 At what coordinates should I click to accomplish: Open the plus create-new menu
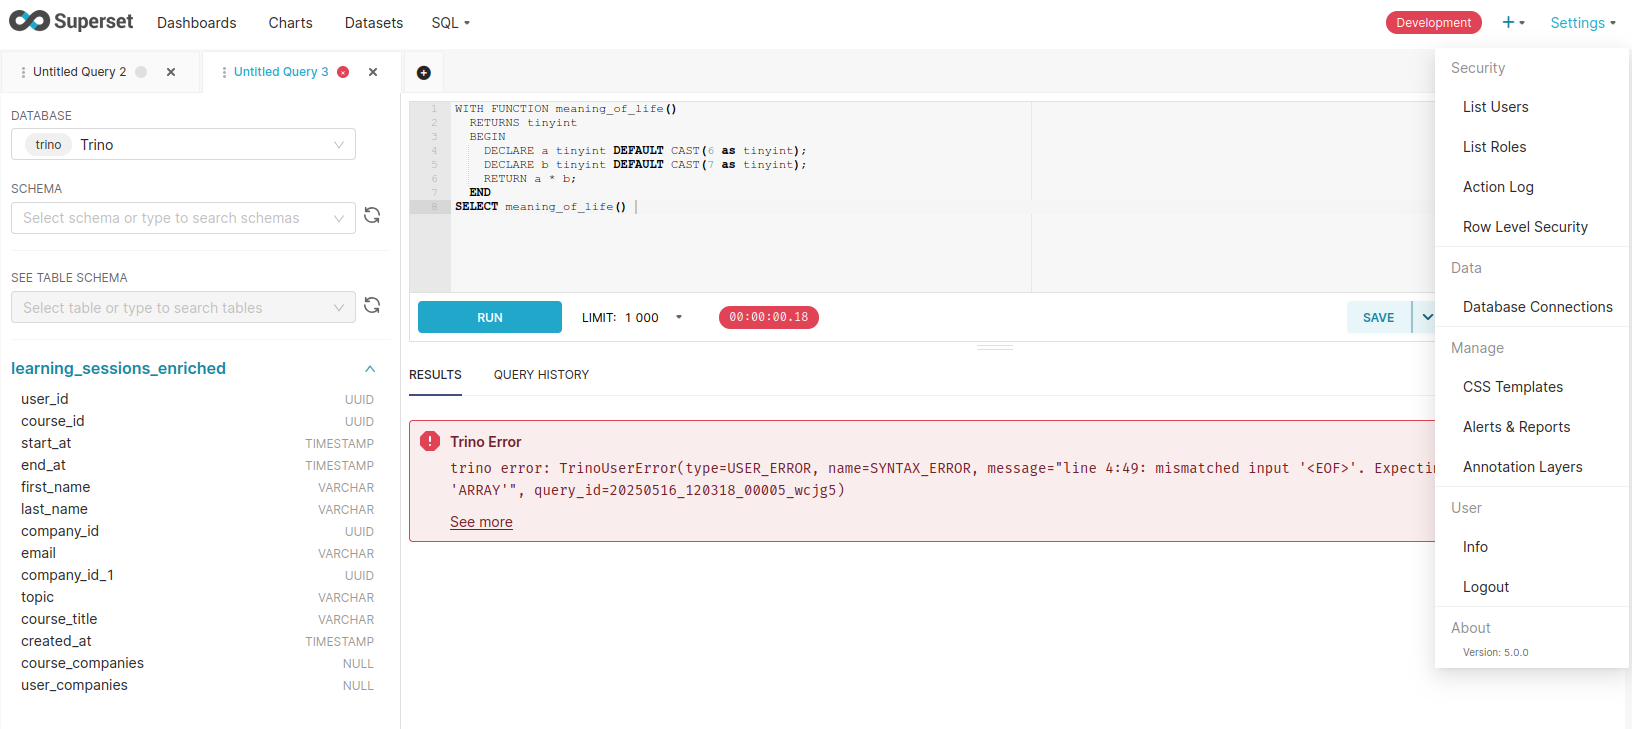click(1513, 22)
